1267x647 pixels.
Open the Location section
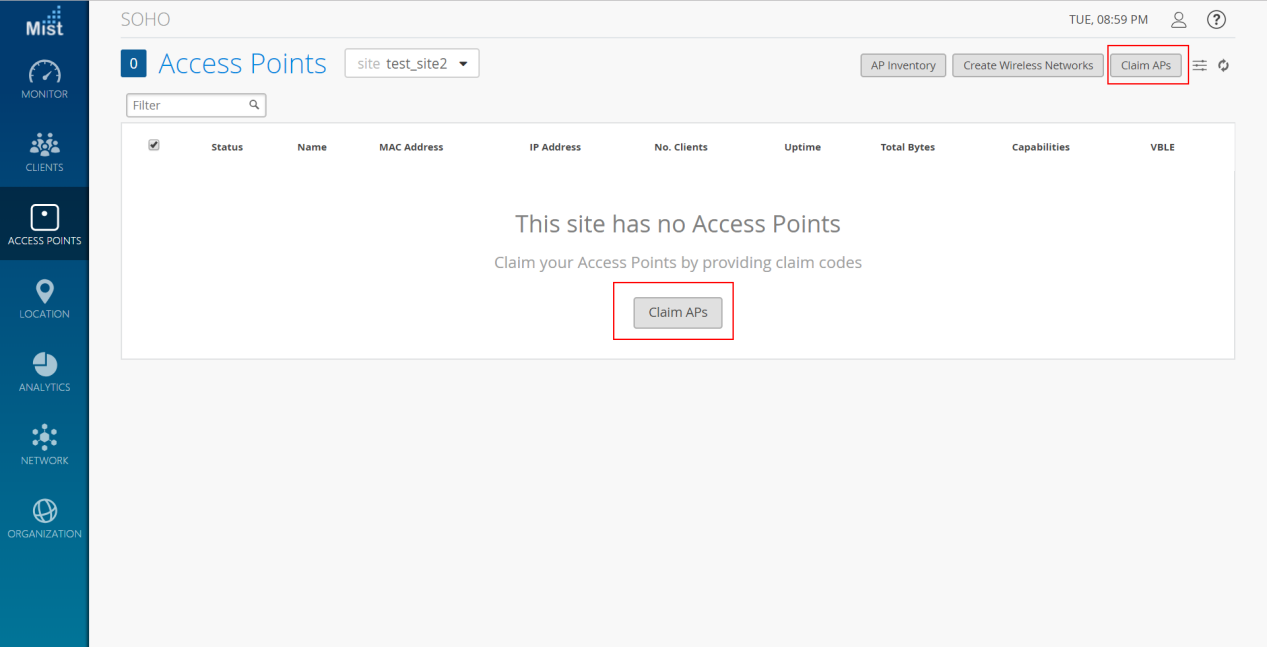coord(44,298)
